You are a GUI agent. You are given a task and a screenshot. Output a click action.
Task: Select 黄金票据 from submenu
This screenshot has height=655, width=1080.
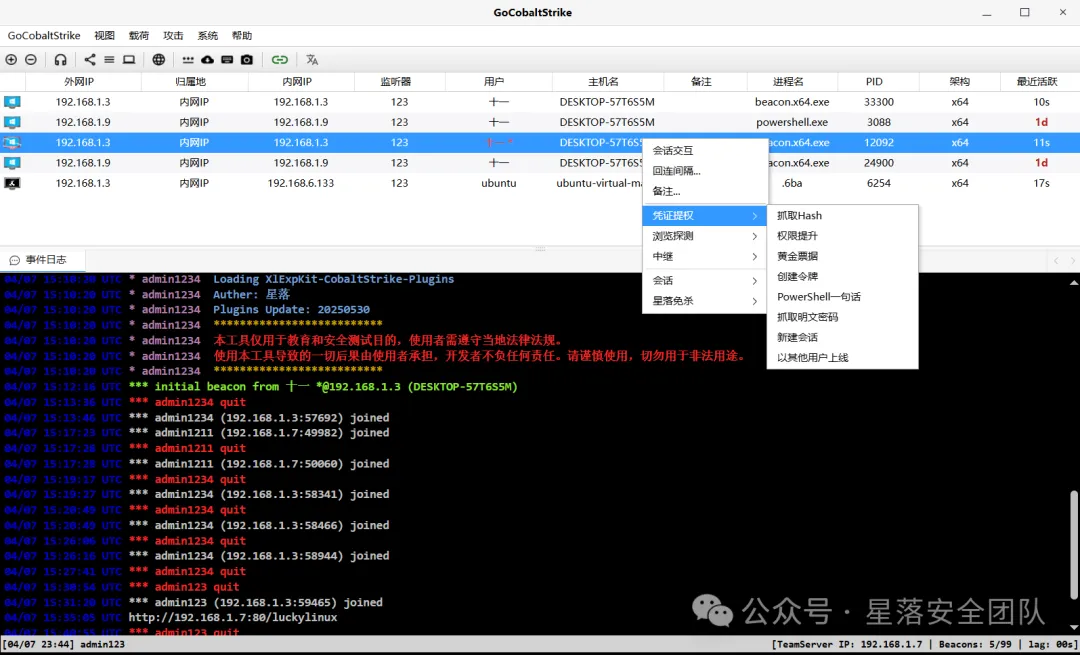(x=842, y=256)
